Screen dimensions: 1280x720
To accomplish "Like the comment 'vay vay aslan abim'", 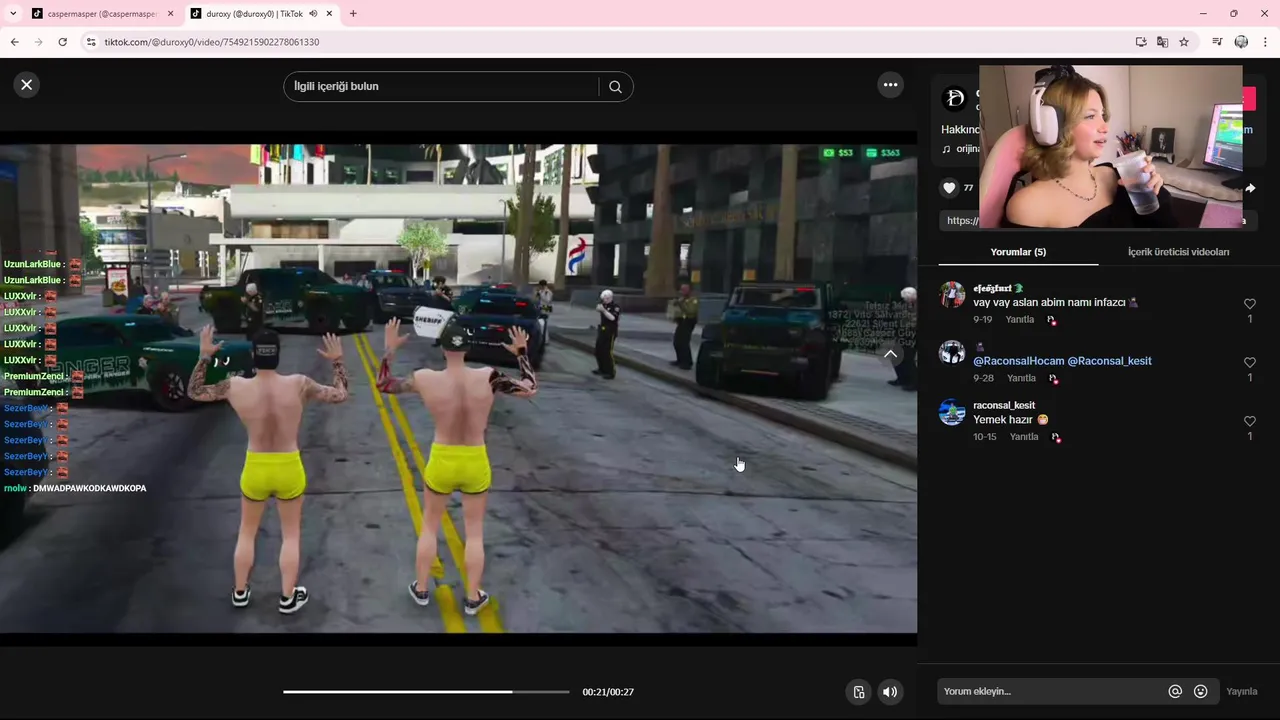I will click(1249, 304).
